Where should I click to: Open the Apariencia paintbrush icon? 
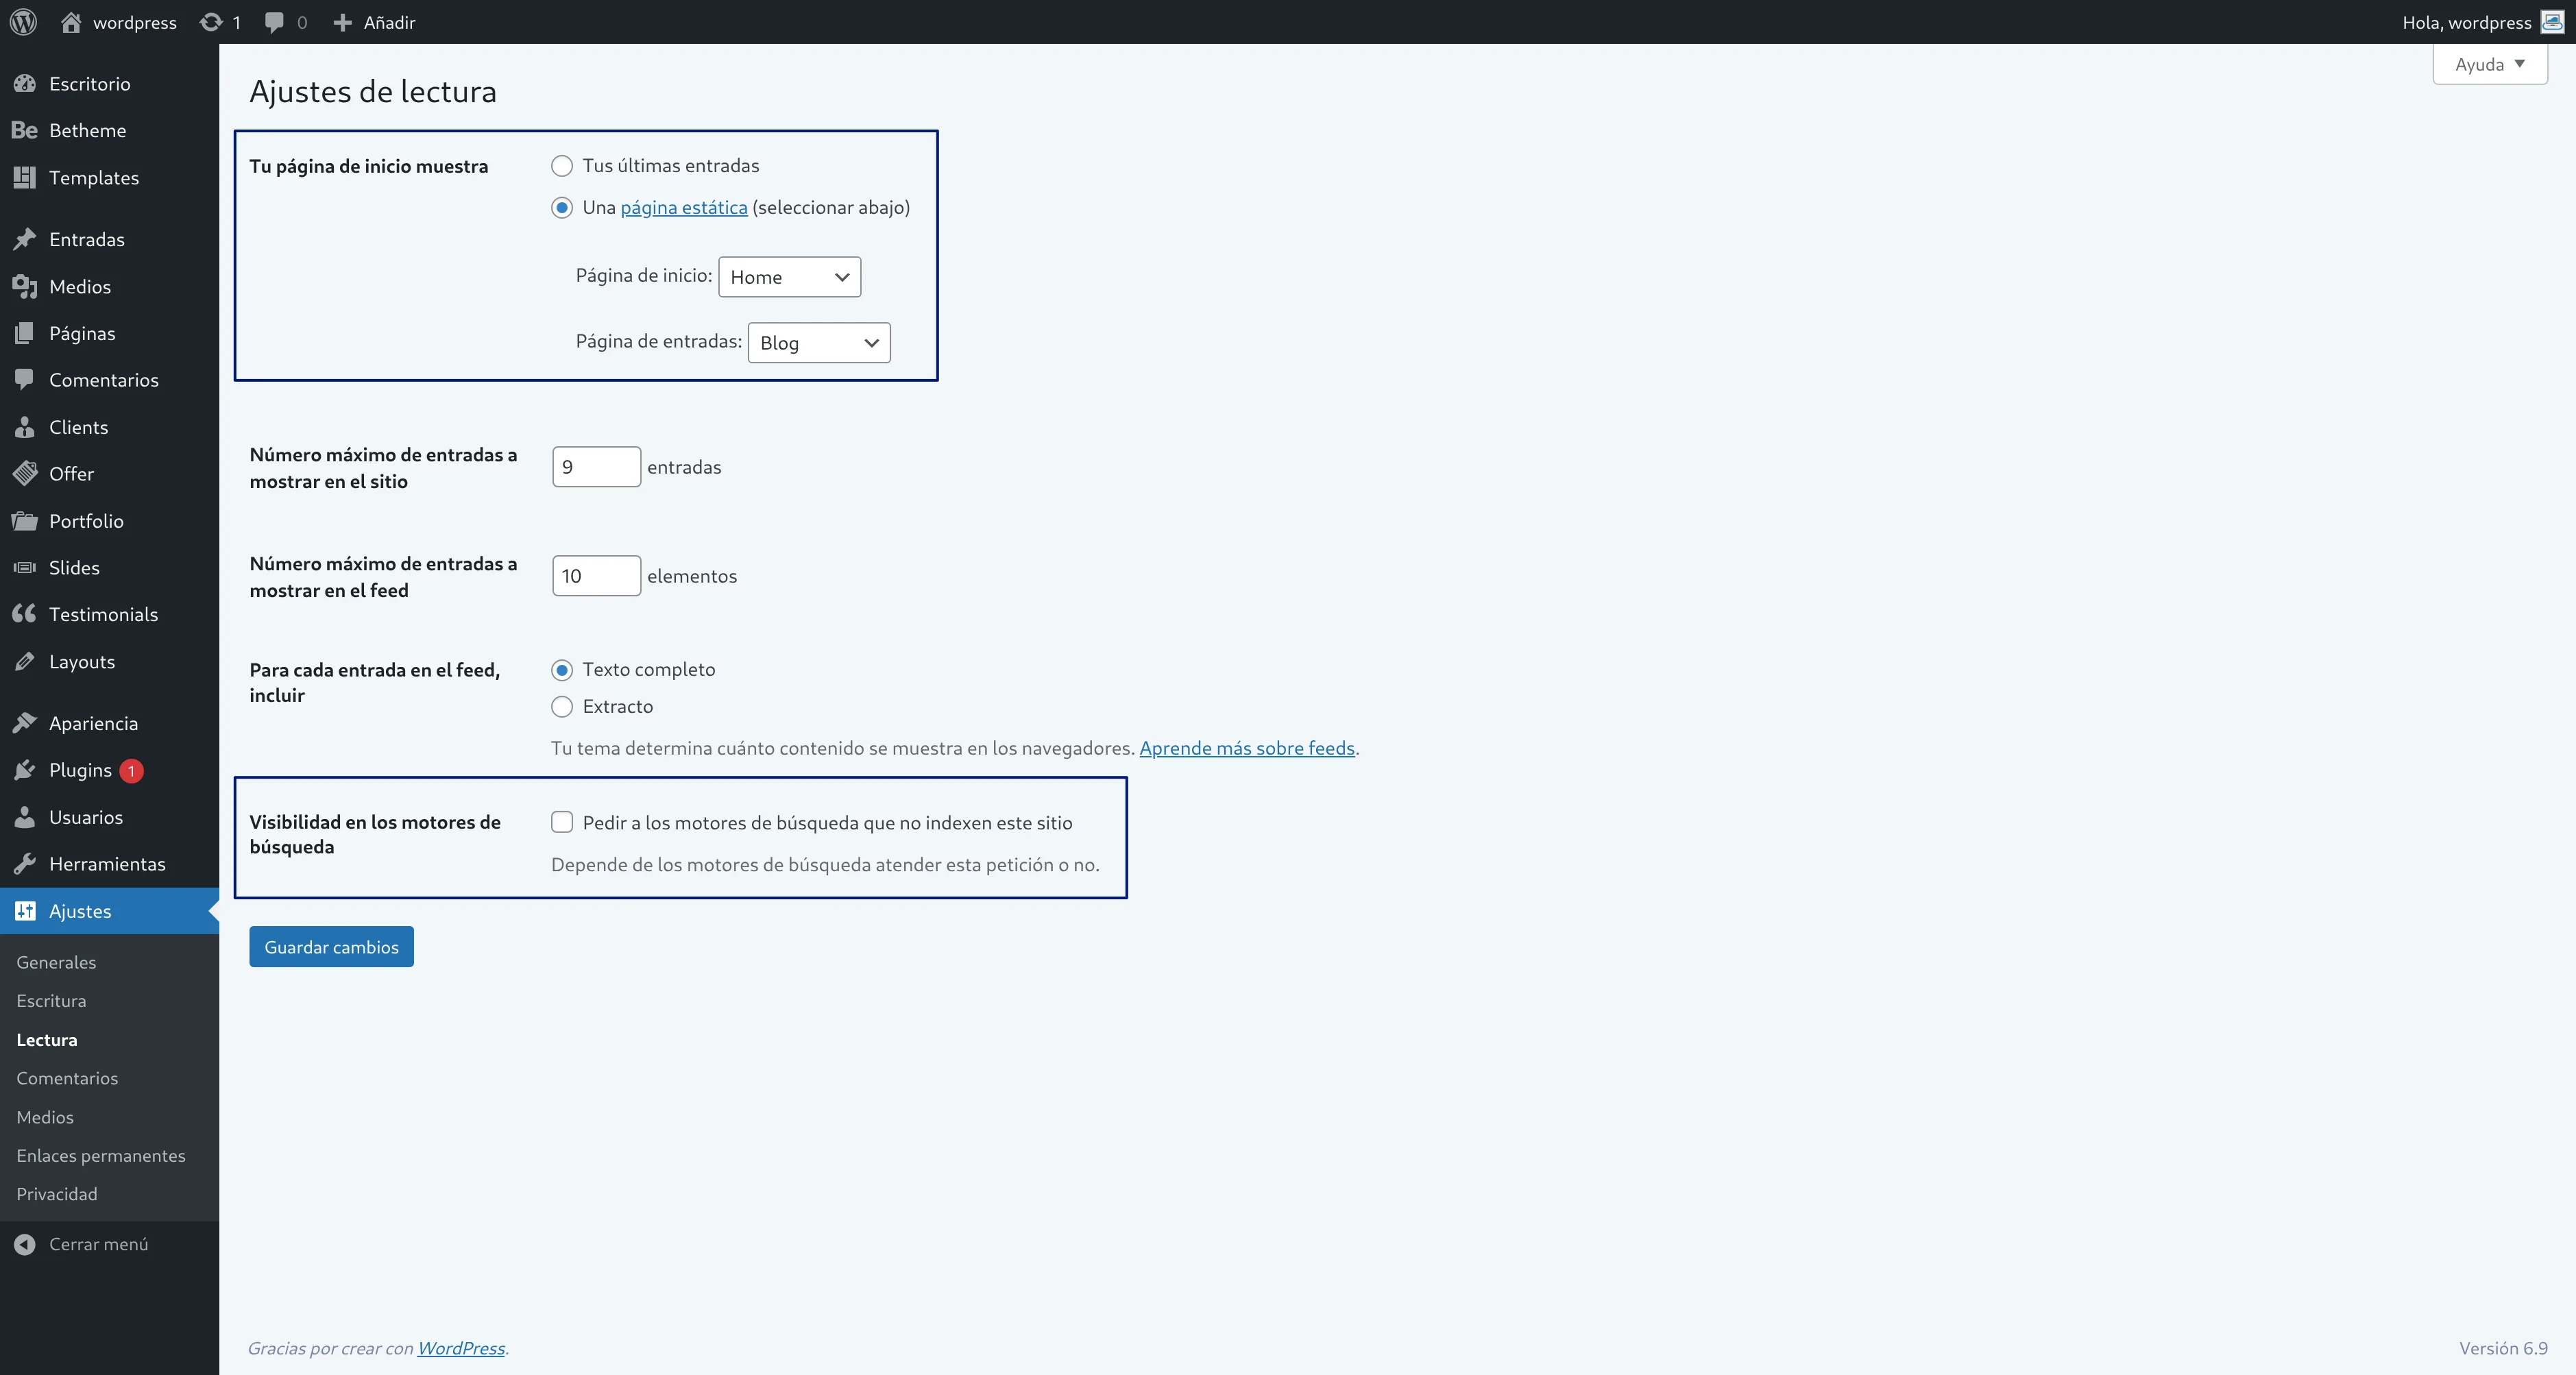(x=25, y=722)
